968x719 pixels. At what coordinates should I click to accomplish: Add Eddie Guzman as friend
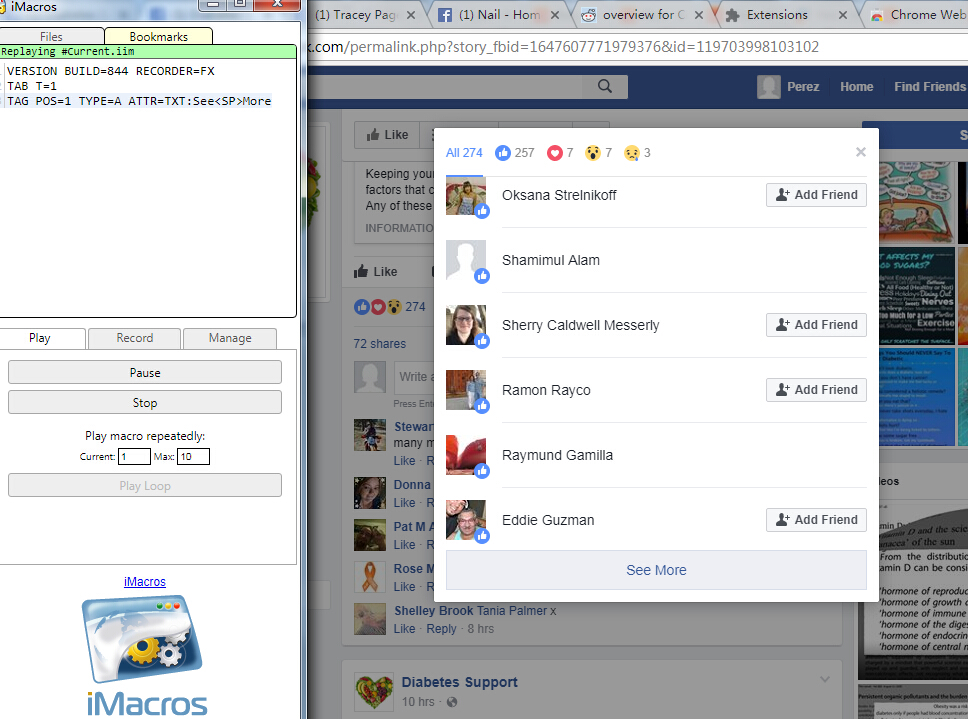[816, 520]
